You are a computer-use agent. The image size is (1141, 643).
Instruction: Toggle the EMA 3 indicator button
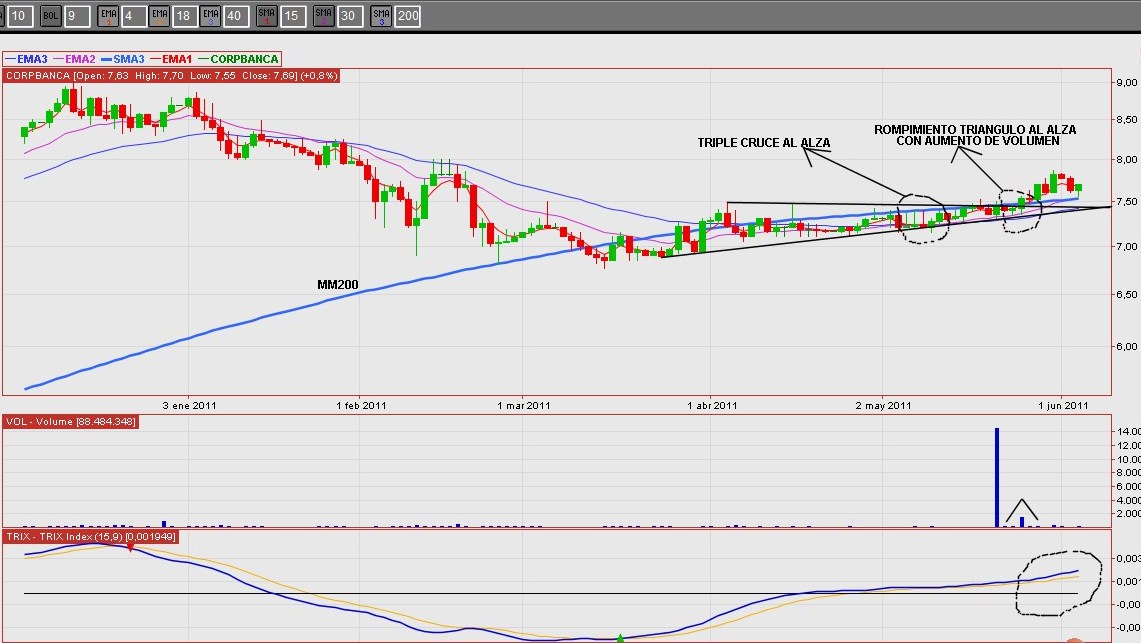[210, 16]
